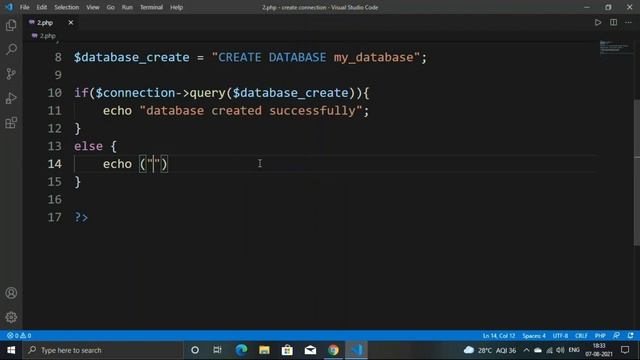Open notifications icon in status bar

(x=631, y=336)
